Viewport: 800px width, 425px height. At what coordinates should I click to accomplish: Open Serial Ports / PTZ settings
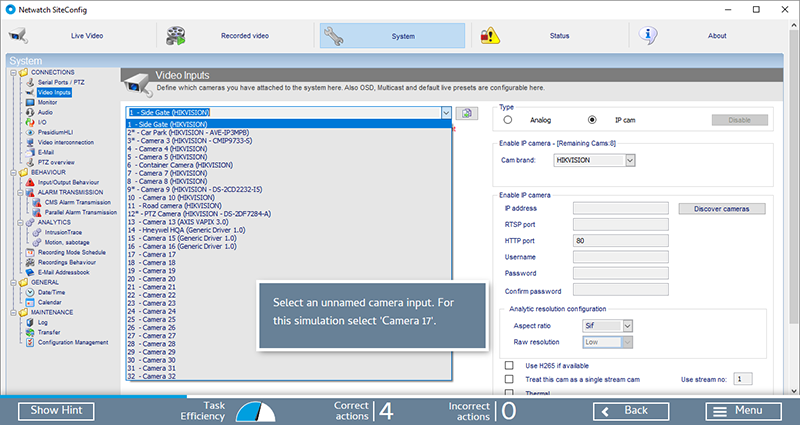point(60,83)
